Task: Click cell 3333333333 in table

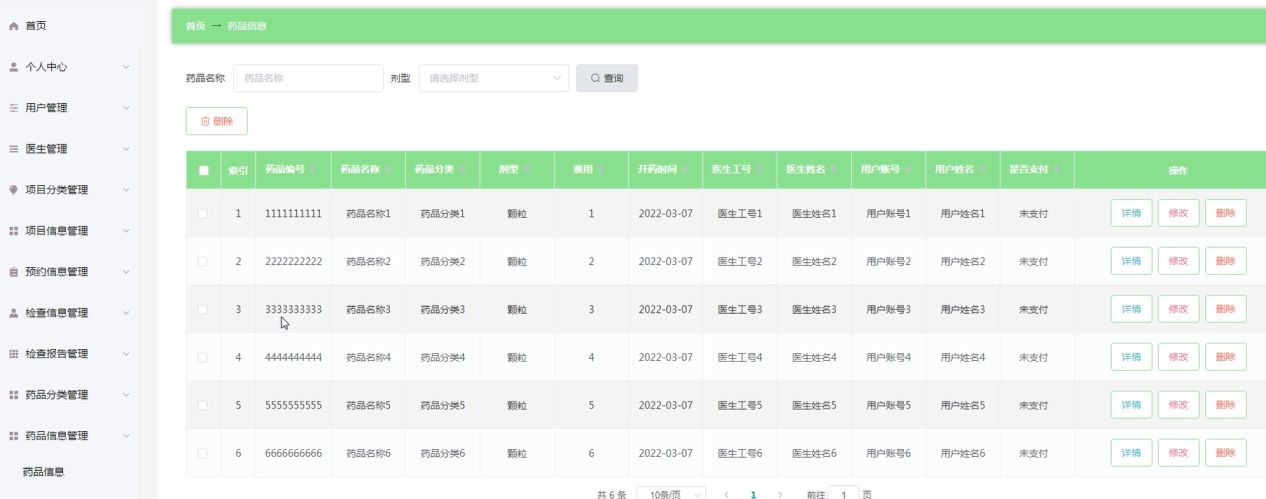Action: [294, 310]
